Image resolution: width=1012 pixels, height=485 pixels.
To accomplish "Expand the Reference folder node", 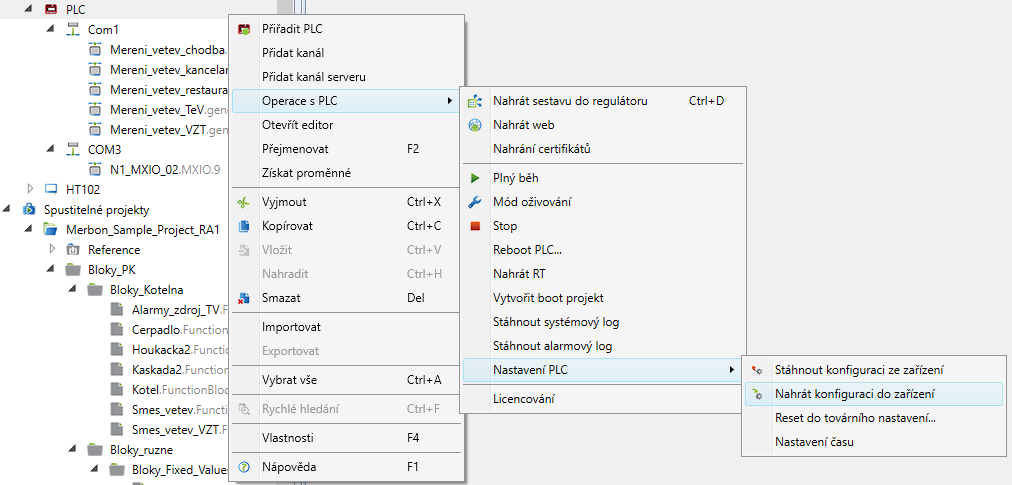I will (x=52, y=249).
